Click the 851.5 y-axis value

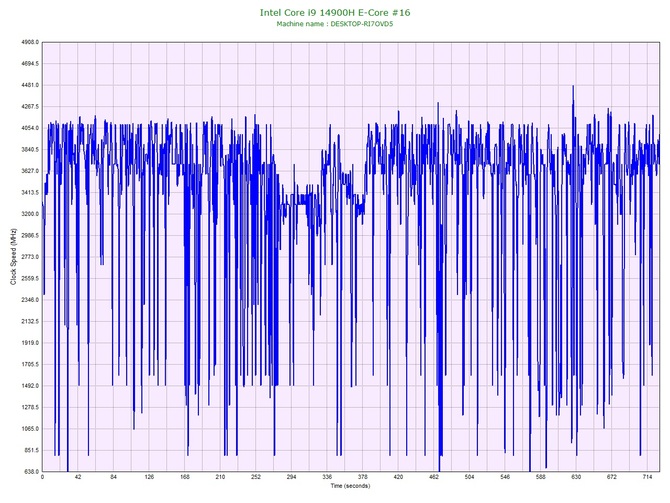point(31,450)
